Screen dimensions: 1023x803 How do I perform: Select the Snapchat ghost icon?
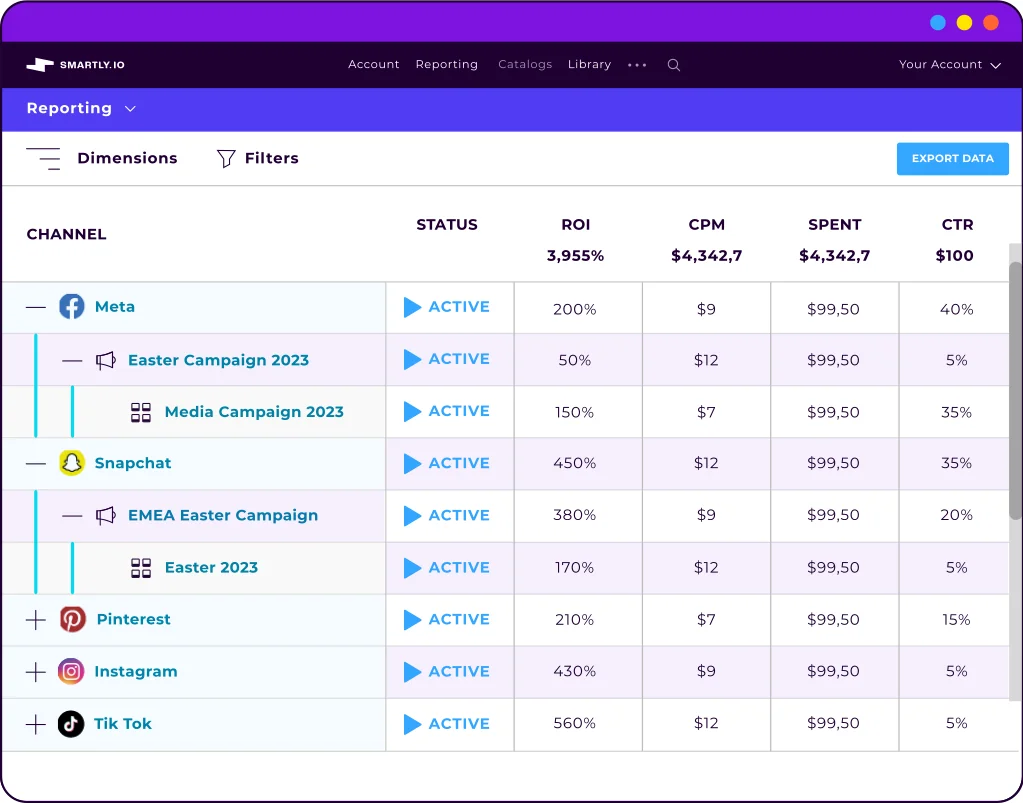click(x=72, y=463)
